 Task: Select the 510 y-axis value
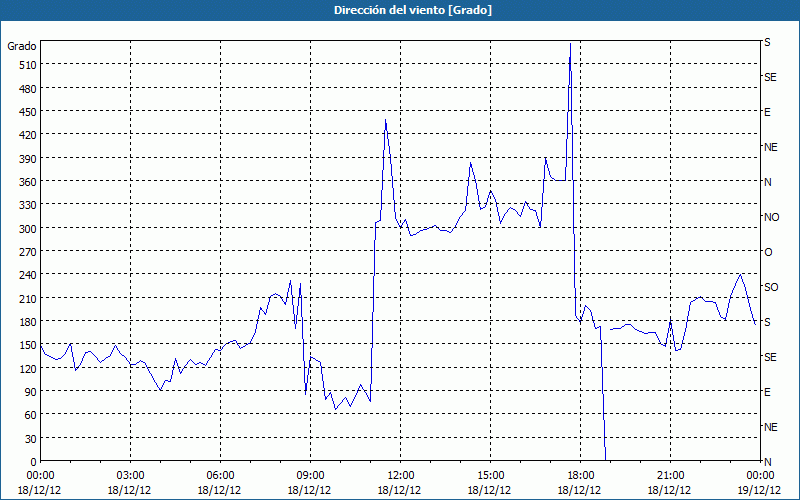click(x=29, y=65)
